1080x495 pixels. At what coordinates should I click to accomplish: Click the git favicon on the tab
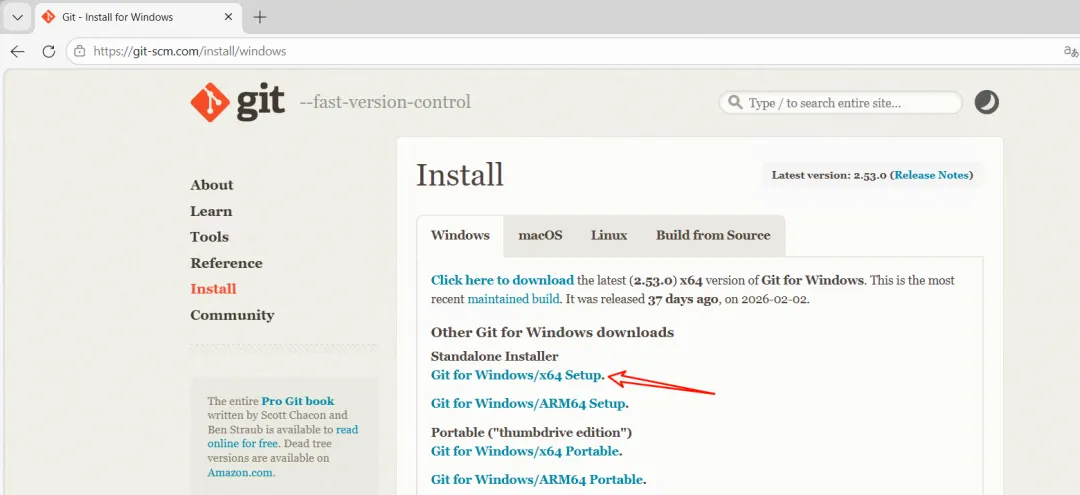[x=48, y=17]
